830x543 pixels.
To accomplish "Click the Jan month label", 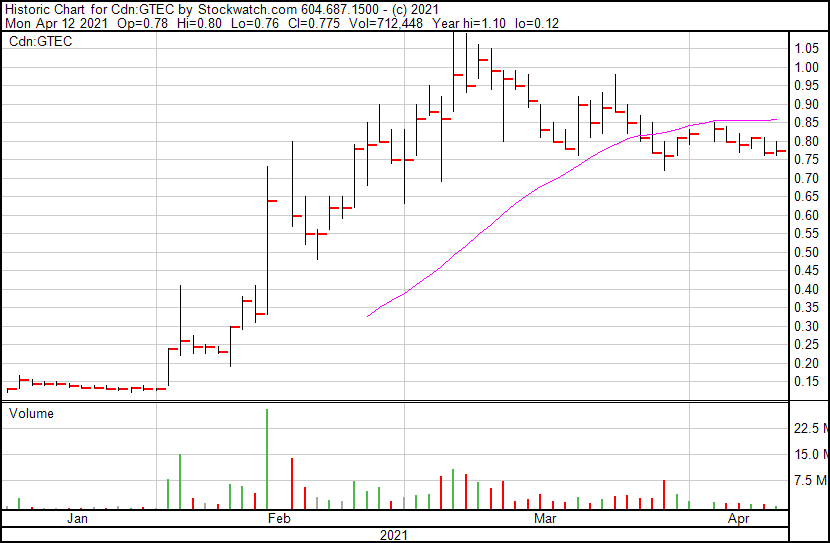I will (77, 518).
